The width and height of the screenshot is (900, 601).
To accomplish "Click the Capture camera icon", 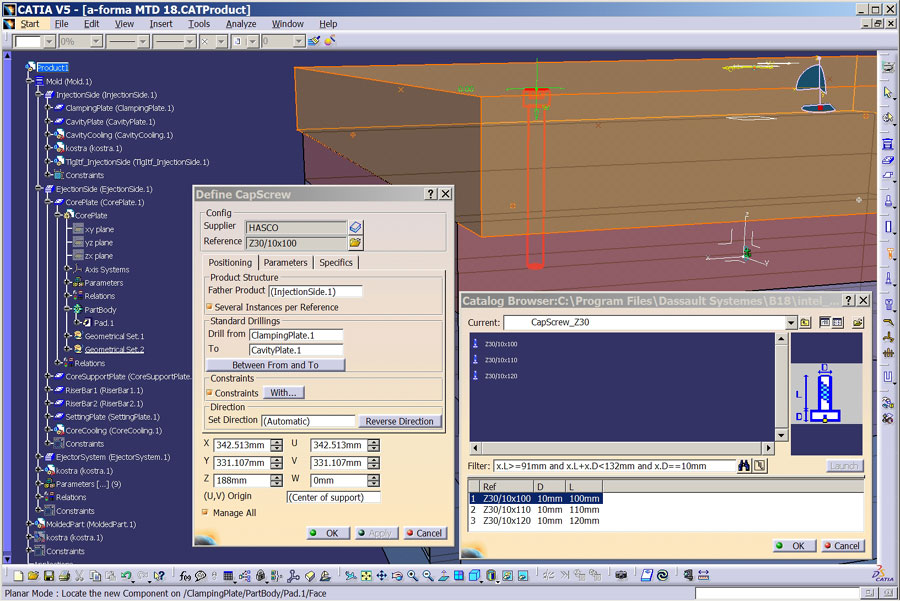I will (x=620, y=576).
